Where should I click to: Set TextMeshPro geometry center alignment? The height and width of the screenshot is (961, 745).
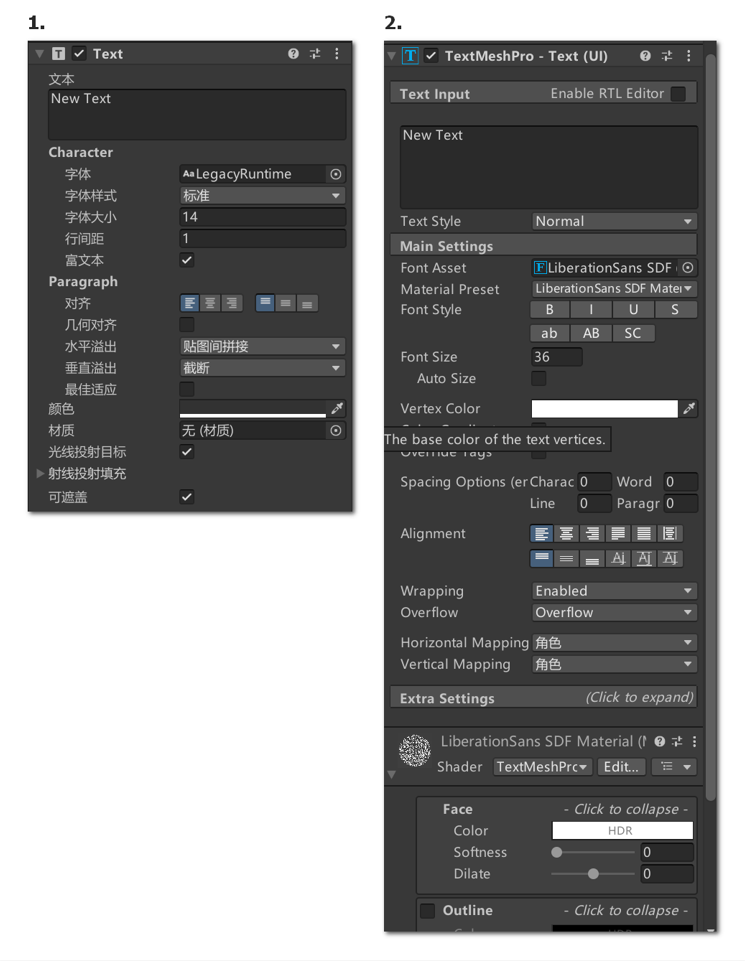(x=670, y=534)
